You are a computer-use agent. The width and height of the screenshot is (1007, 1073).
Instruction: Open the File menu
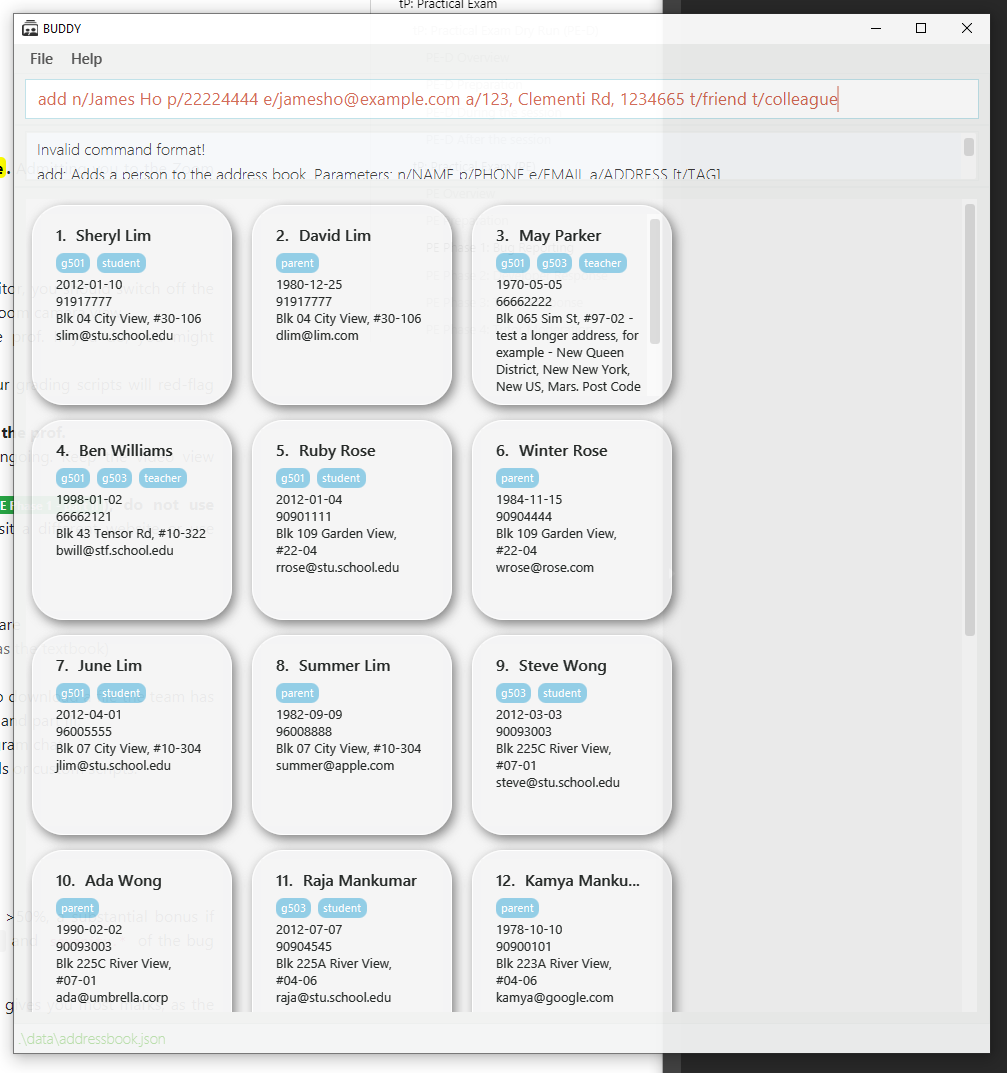pos(41,59)
